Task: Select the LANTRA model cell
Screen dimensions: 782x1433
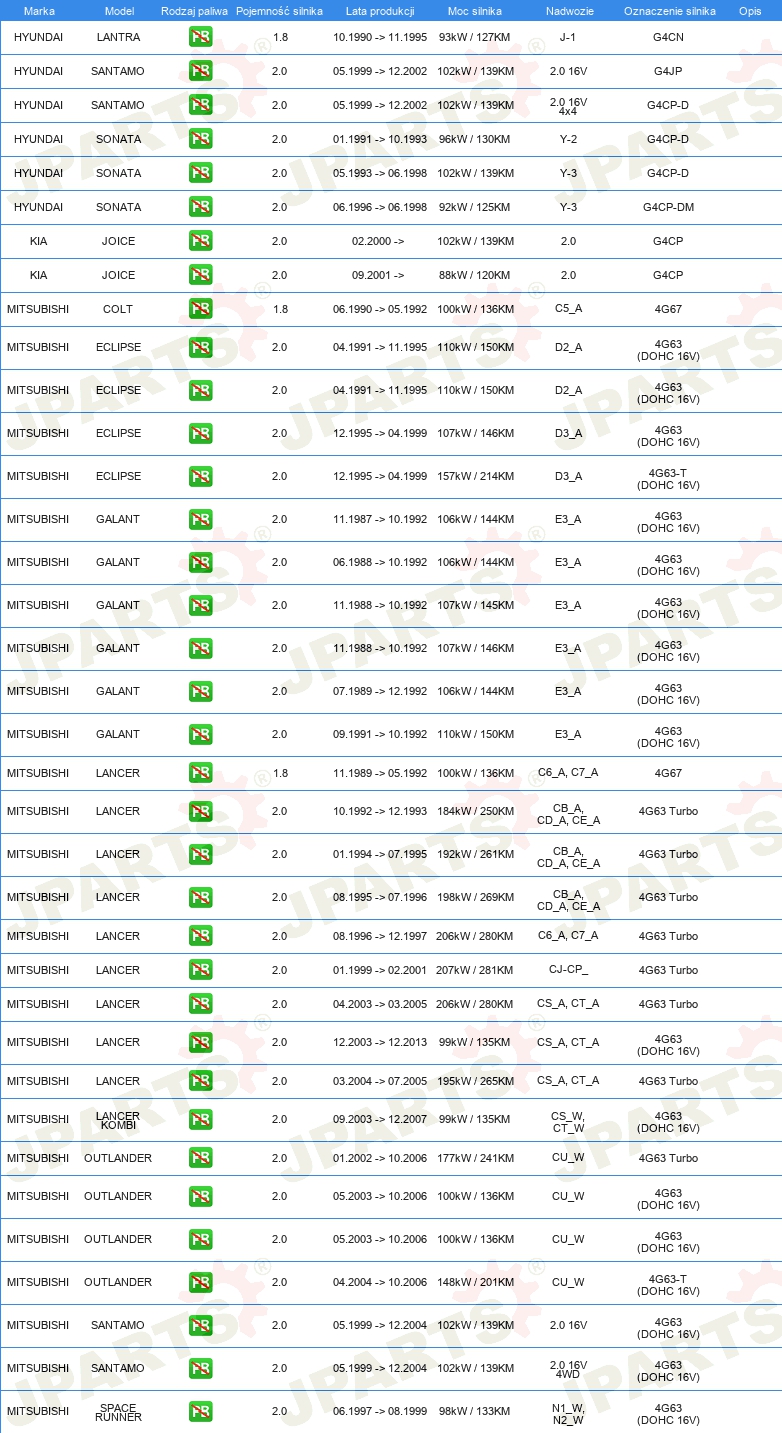Action: pyautogui.click(x=119, y=37)
